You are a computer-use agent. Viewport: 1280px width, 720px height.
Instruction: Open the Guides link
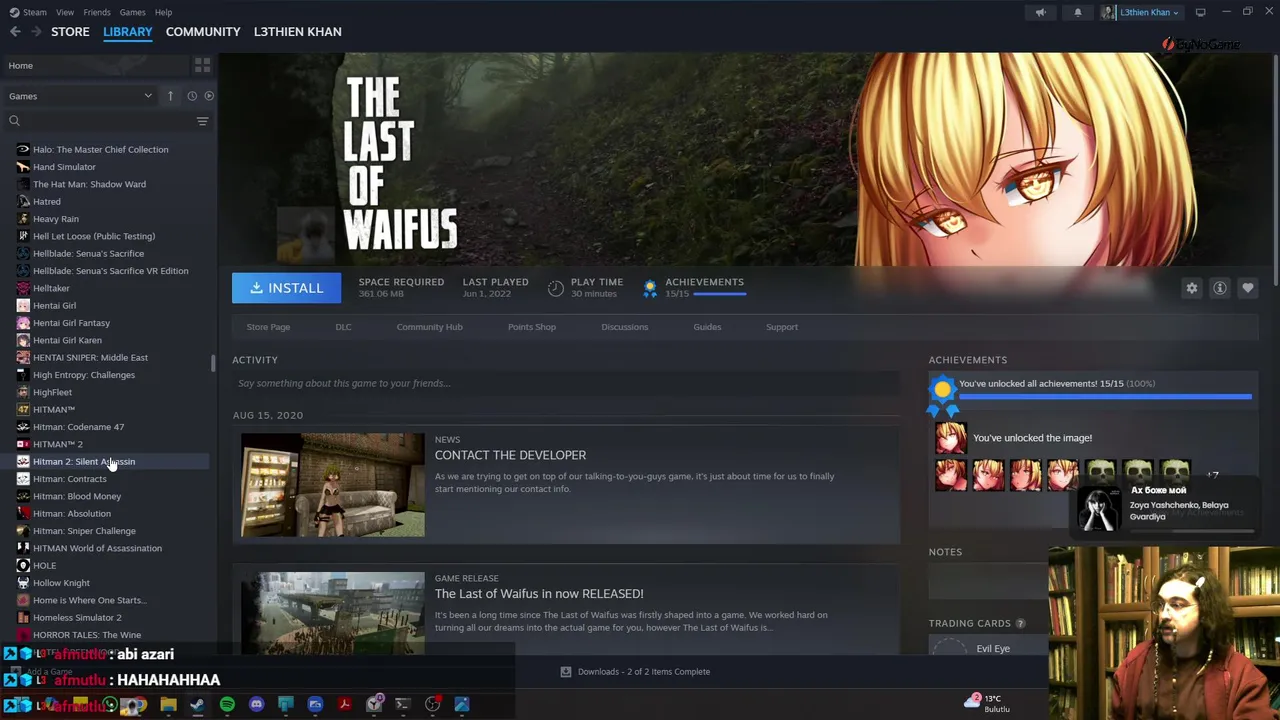point(707,327)
